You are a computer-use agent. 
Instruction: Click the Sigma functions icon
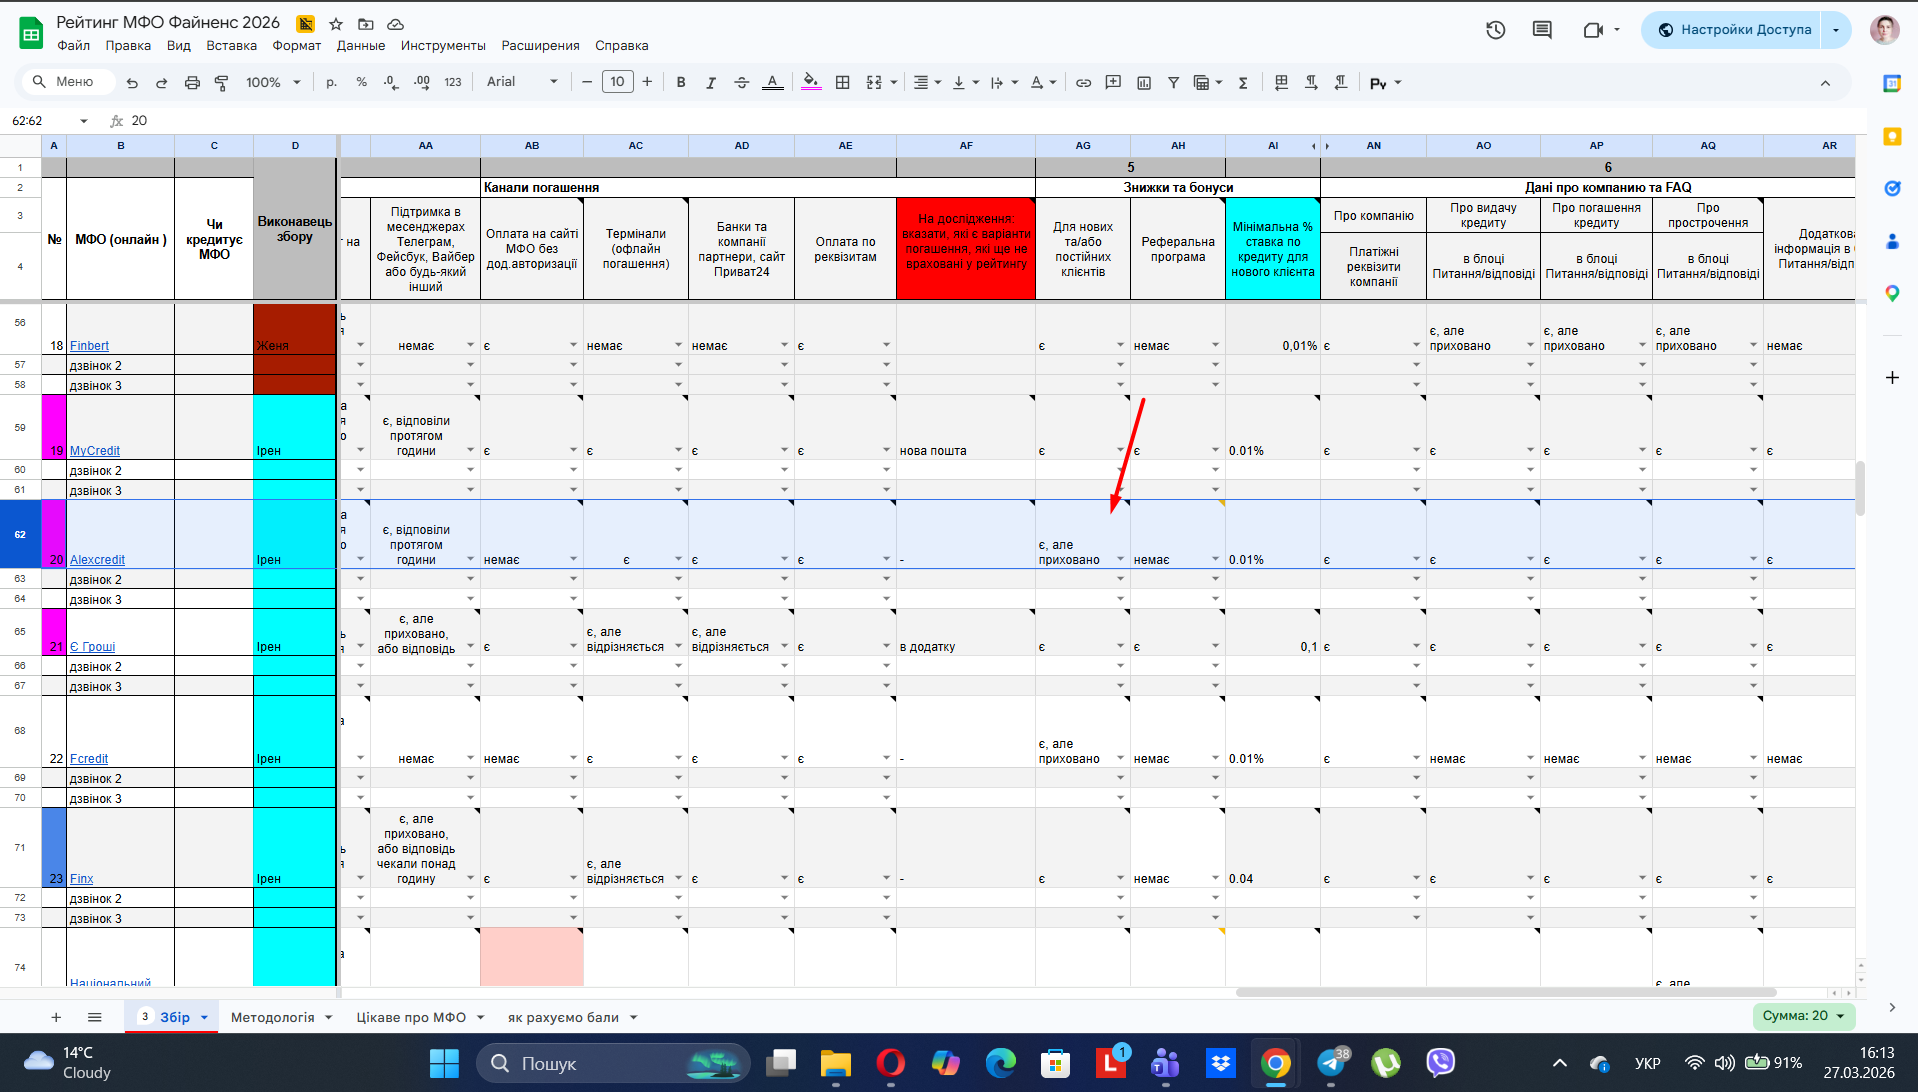(1243, 83)
